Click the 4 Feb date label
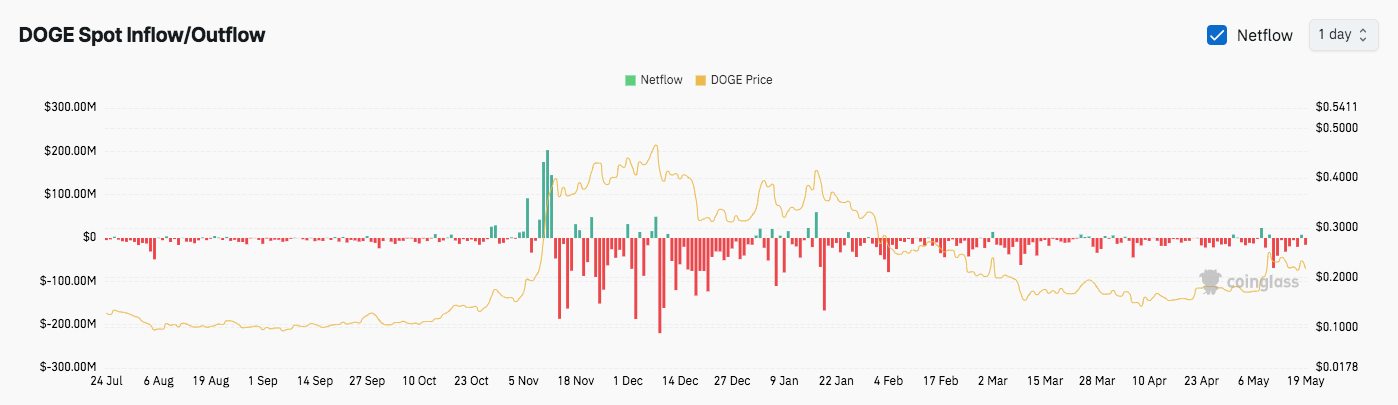Viewport: 1398px width, 405px height. (889, 381)
